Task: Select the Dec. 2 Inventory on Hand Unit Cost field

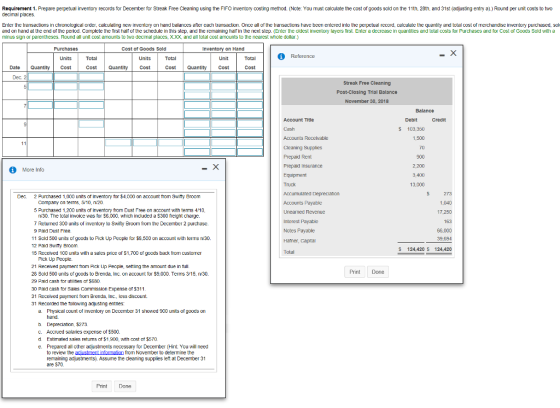Action: point(223,77)
